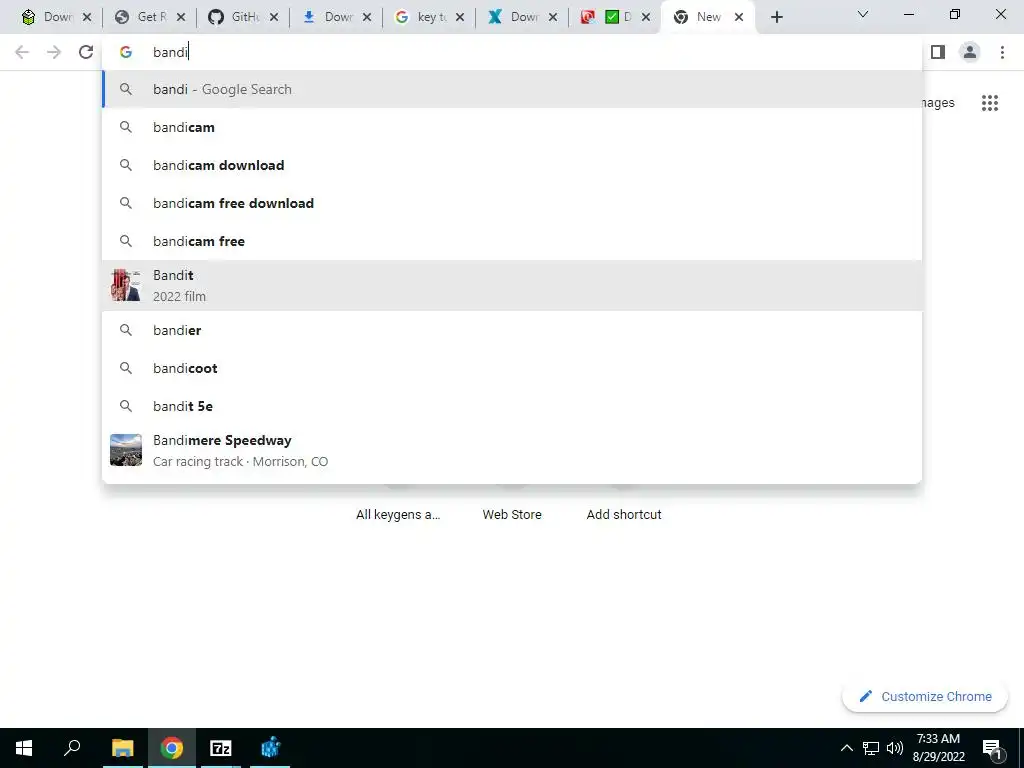1024x768 pixels.
Task: Close the 'key t' Google tab
Action: pos(460,17)
